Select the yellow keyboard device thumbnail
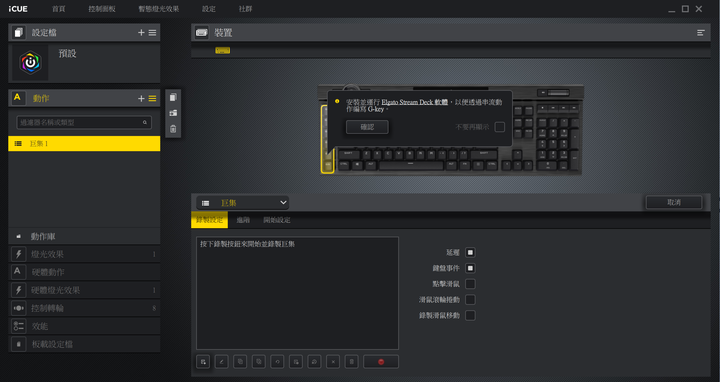This screenshot has width=720, height=382. coord(223,51)
